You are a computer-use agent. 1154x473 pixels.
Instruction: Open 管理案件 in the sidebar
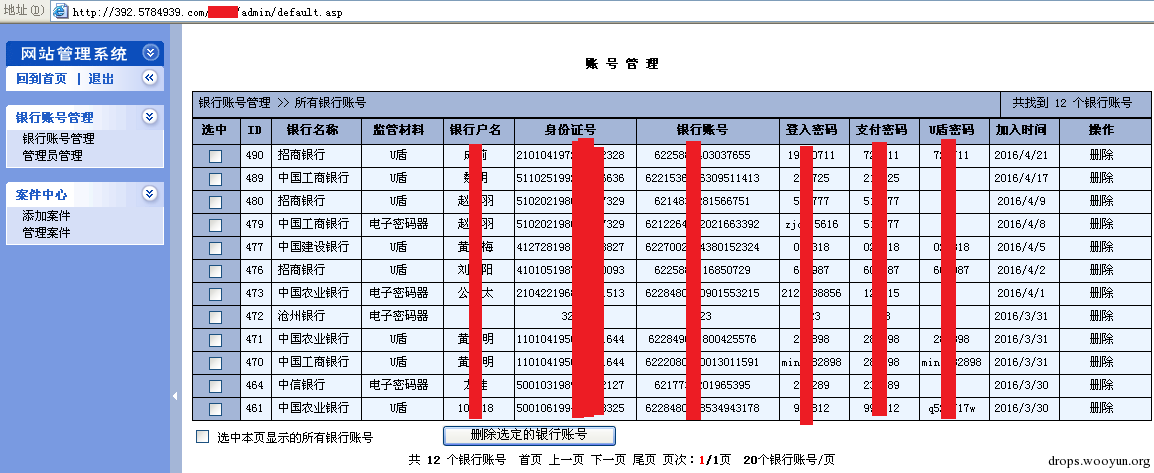coord(46,232)
